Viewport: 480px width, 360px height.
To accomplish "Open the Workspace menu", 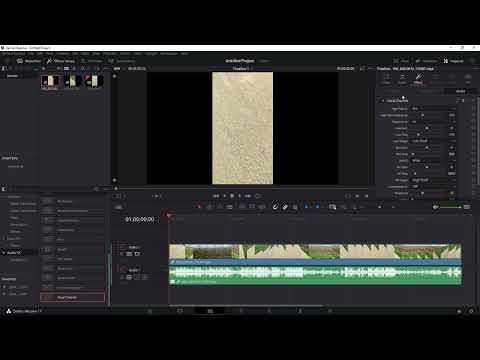I will (x=169, y=53).
